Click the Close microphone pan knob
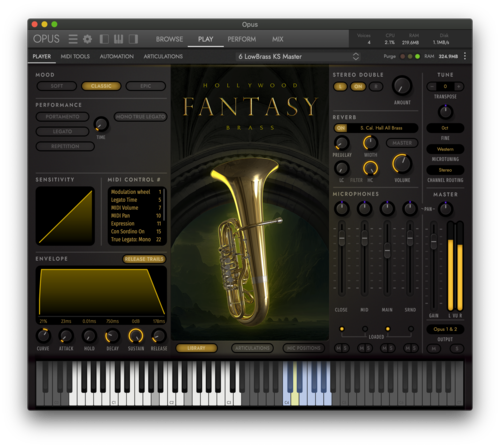 coord(342,209)
